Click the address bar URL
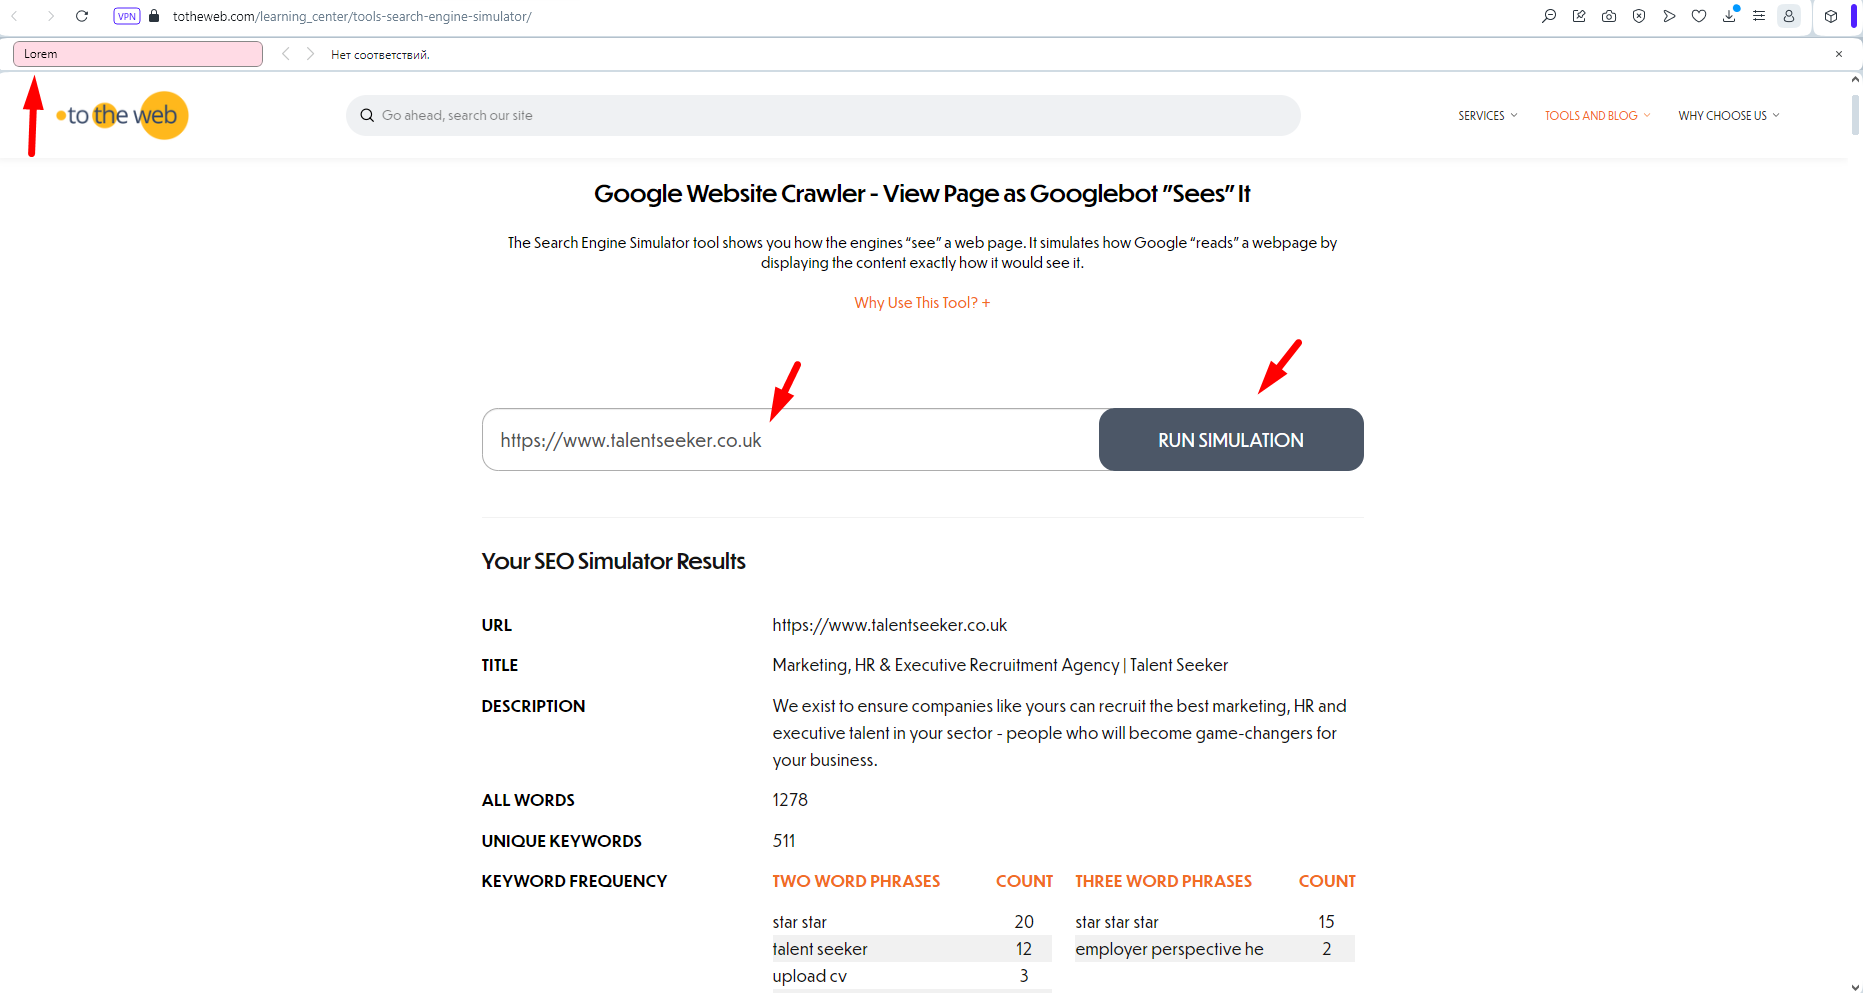The width and height of the screenshot is (1863, 993). (x=352, y=17)
